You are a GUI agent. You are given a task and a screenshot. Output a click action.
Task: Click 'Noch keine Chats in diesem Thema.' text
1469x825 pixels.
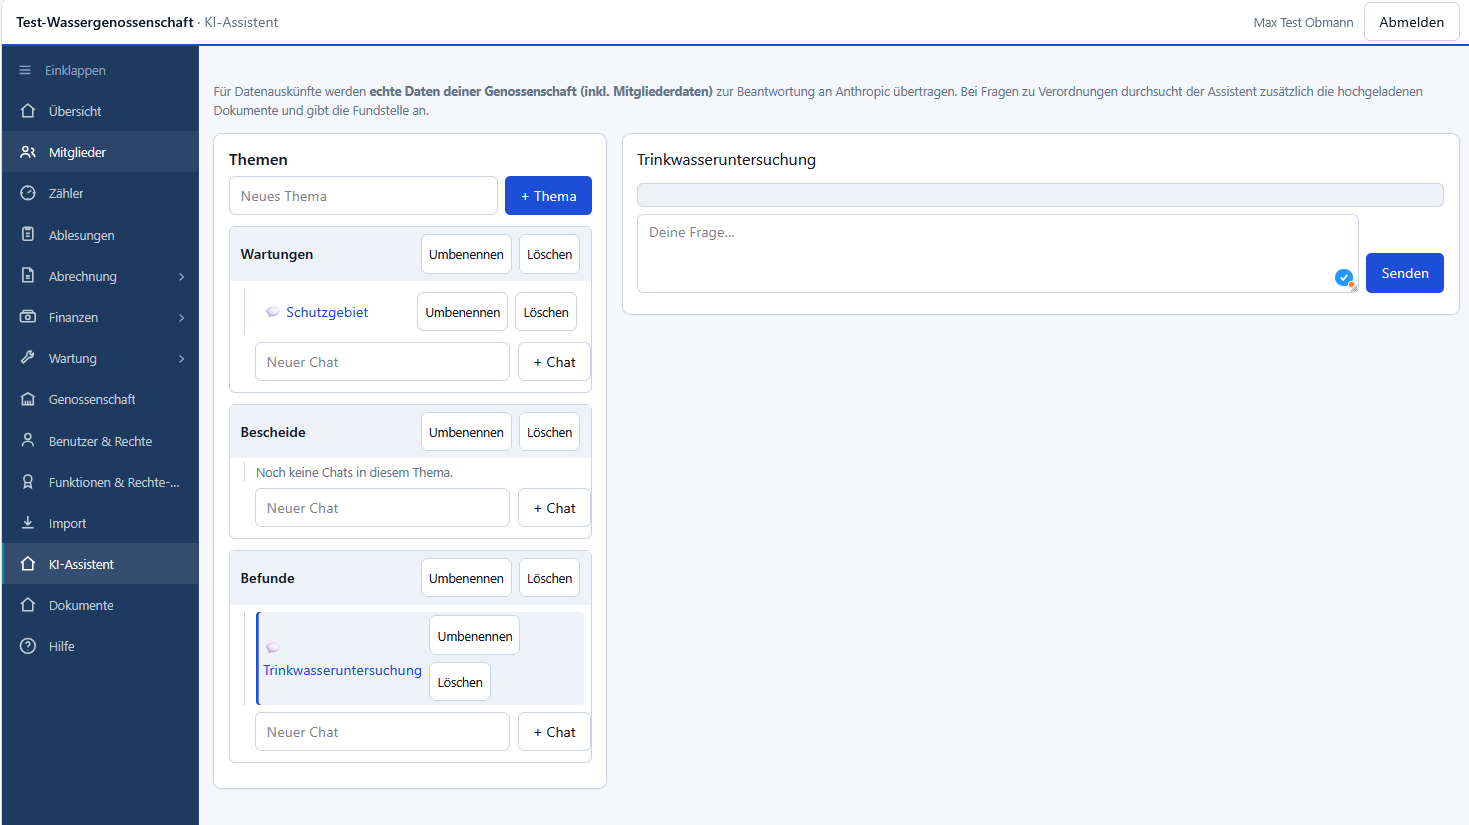354,472
